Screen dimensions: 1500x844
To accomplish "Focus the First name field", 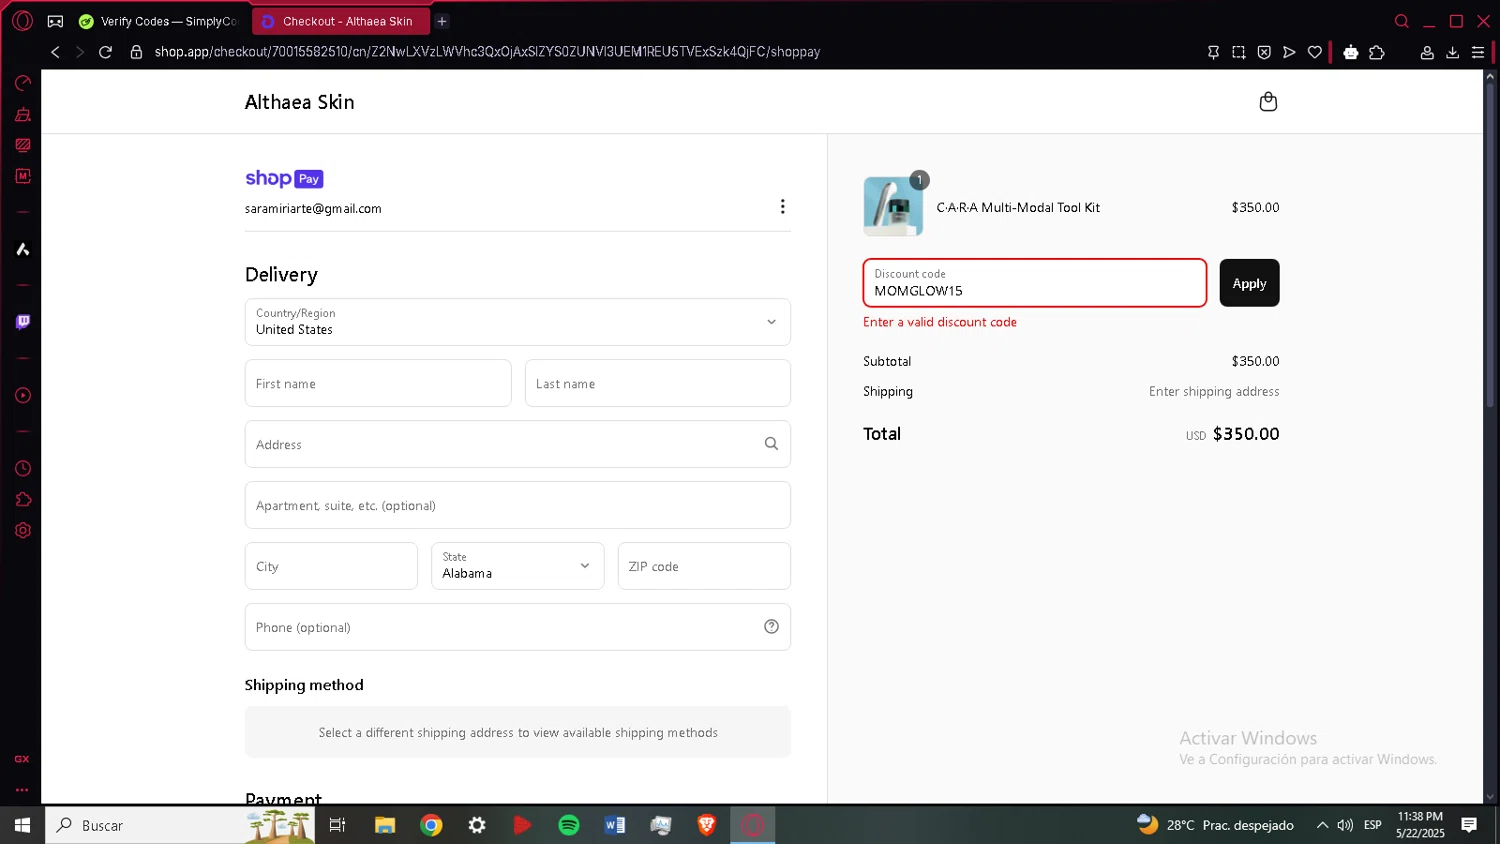I will (x=378, y=383).
